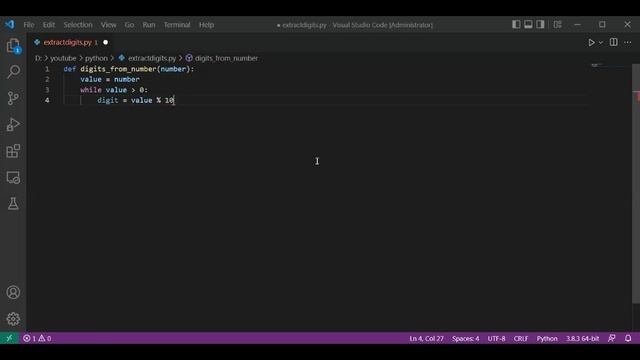Click digits_from_number breadcrumb symbol
Screen dimensions: 640x360
(x=222, y=58)
